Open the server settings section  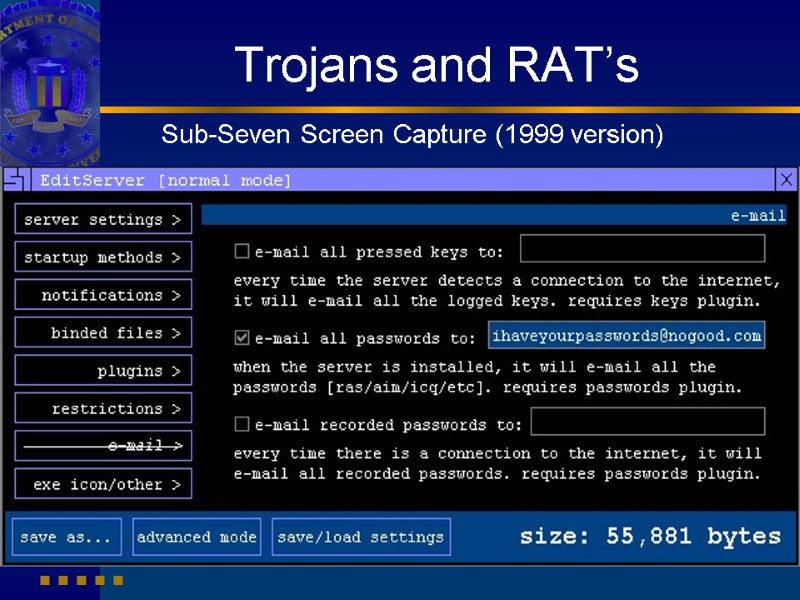point(103,219)
